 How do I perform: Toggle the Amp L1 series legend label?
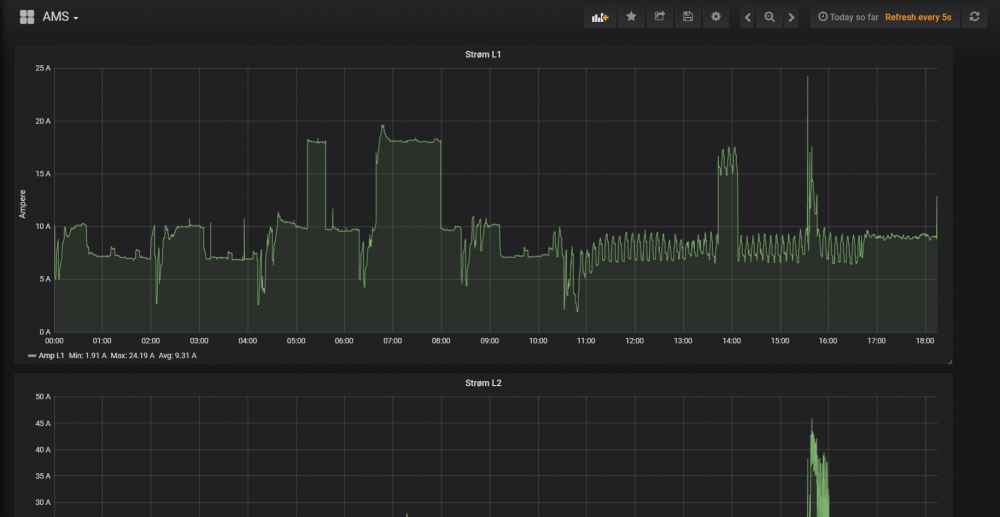click(x=52, y=355)
